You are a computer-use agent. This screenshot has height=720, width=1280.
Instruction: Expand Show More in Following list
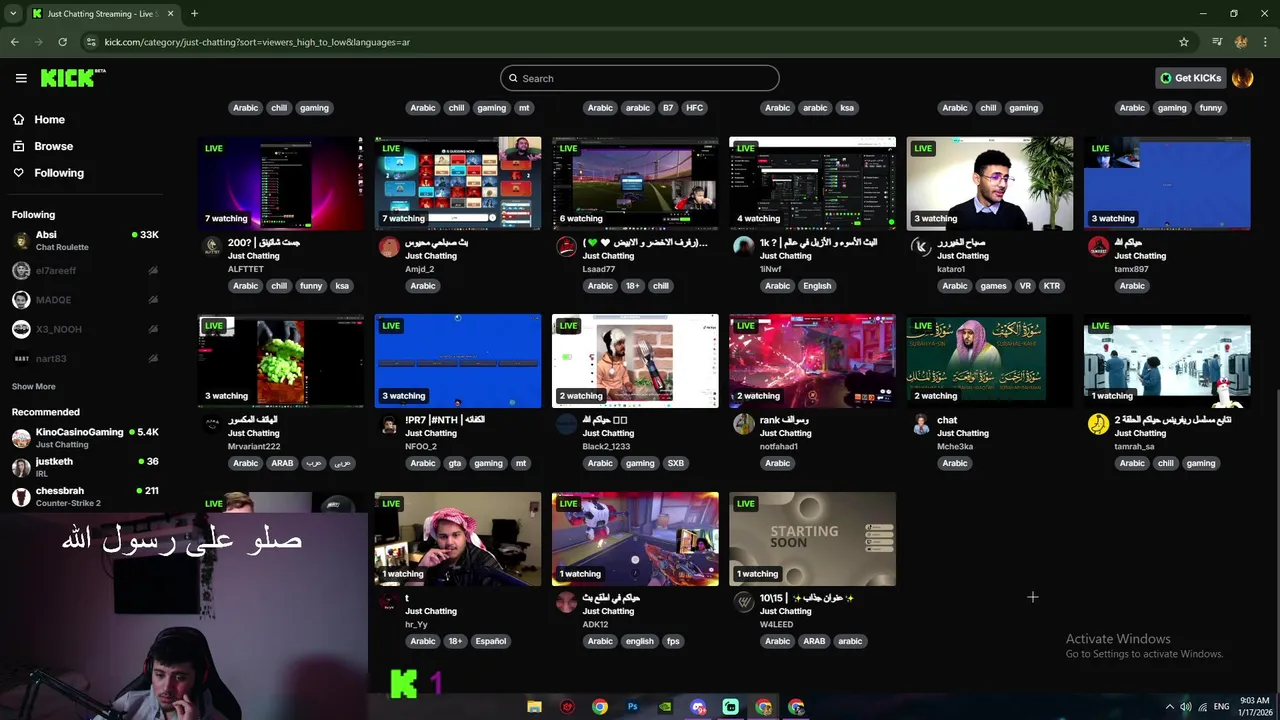click(x=33, y=386)
